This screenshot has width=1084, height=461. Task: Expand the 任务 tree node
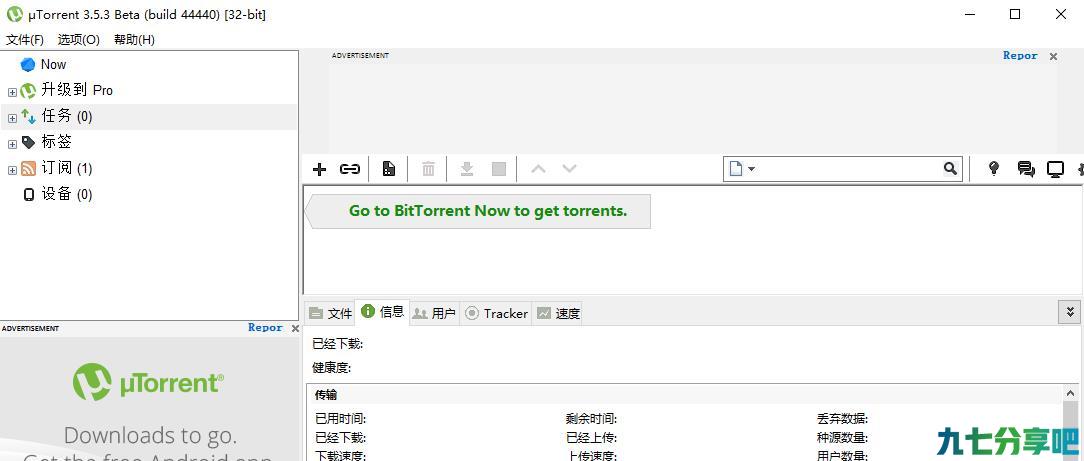coord(12,118)
